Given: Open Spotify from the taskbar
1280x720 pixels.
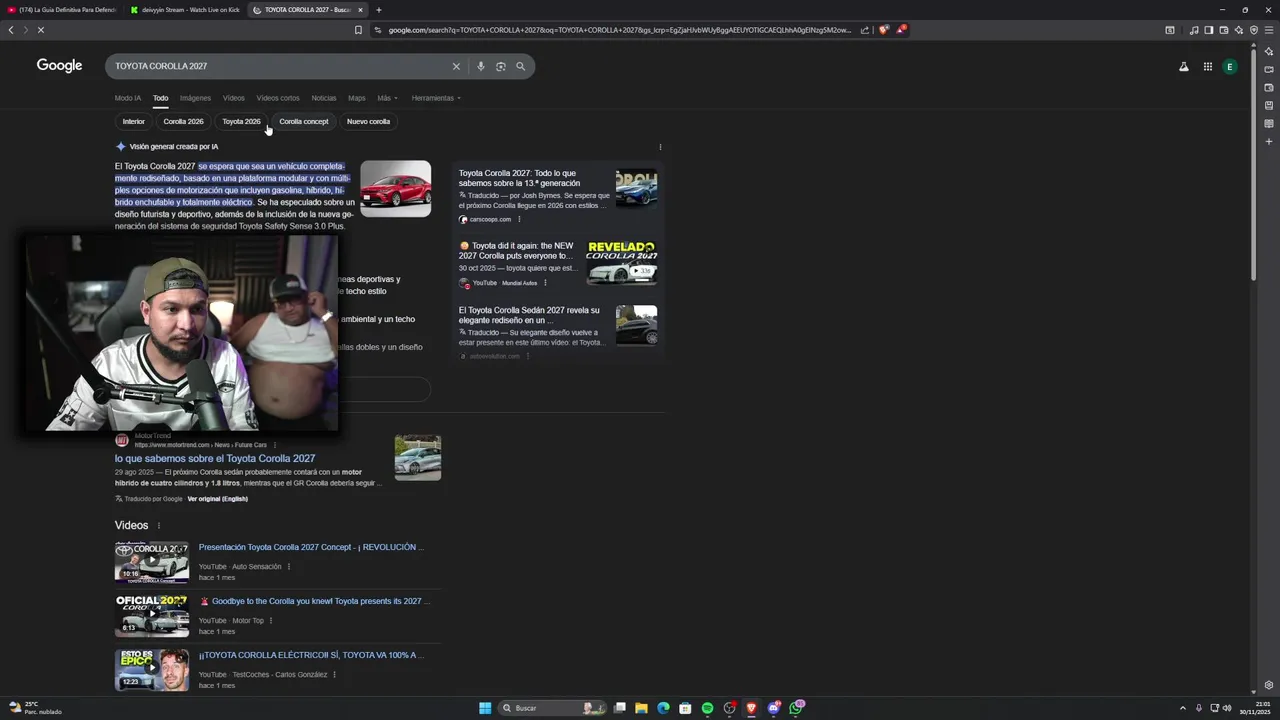Looking at the screenshot, I should pos(707,708).
